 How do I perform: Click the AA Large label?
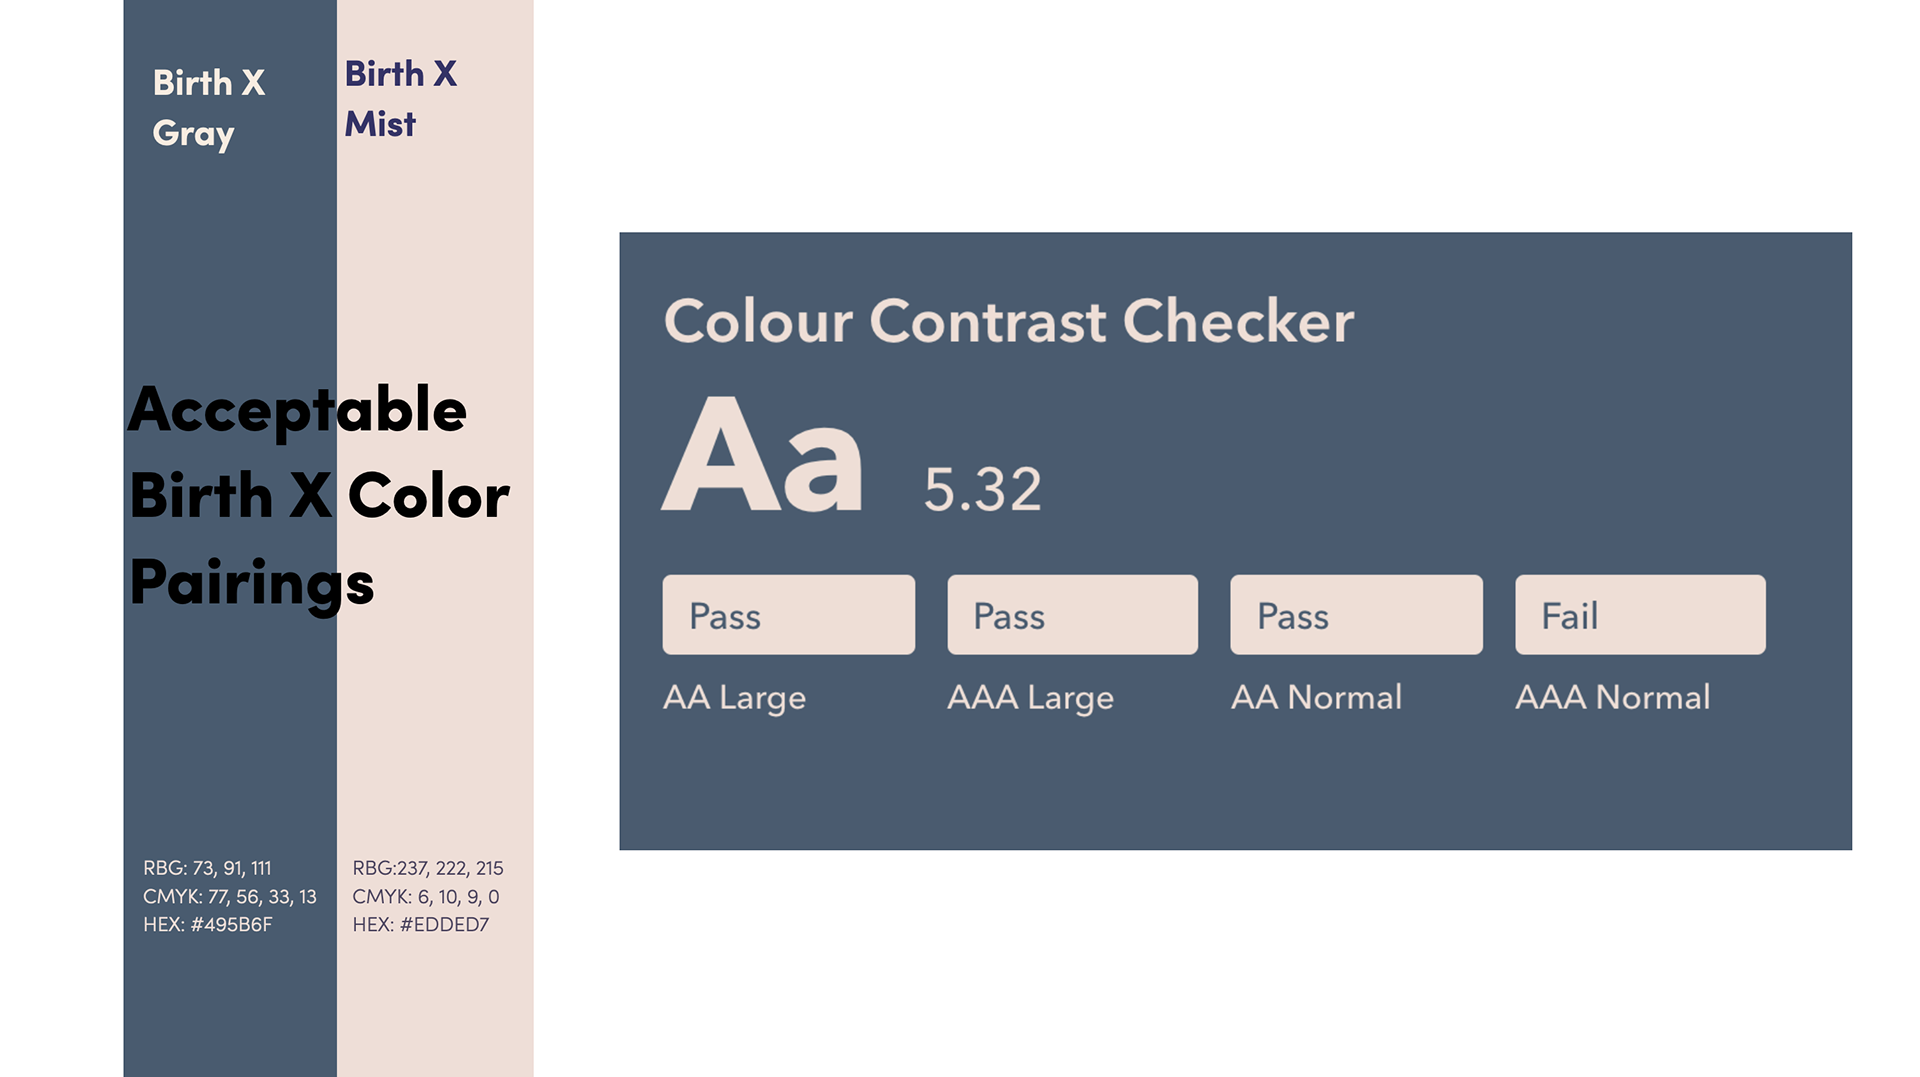tap(734, 697)
